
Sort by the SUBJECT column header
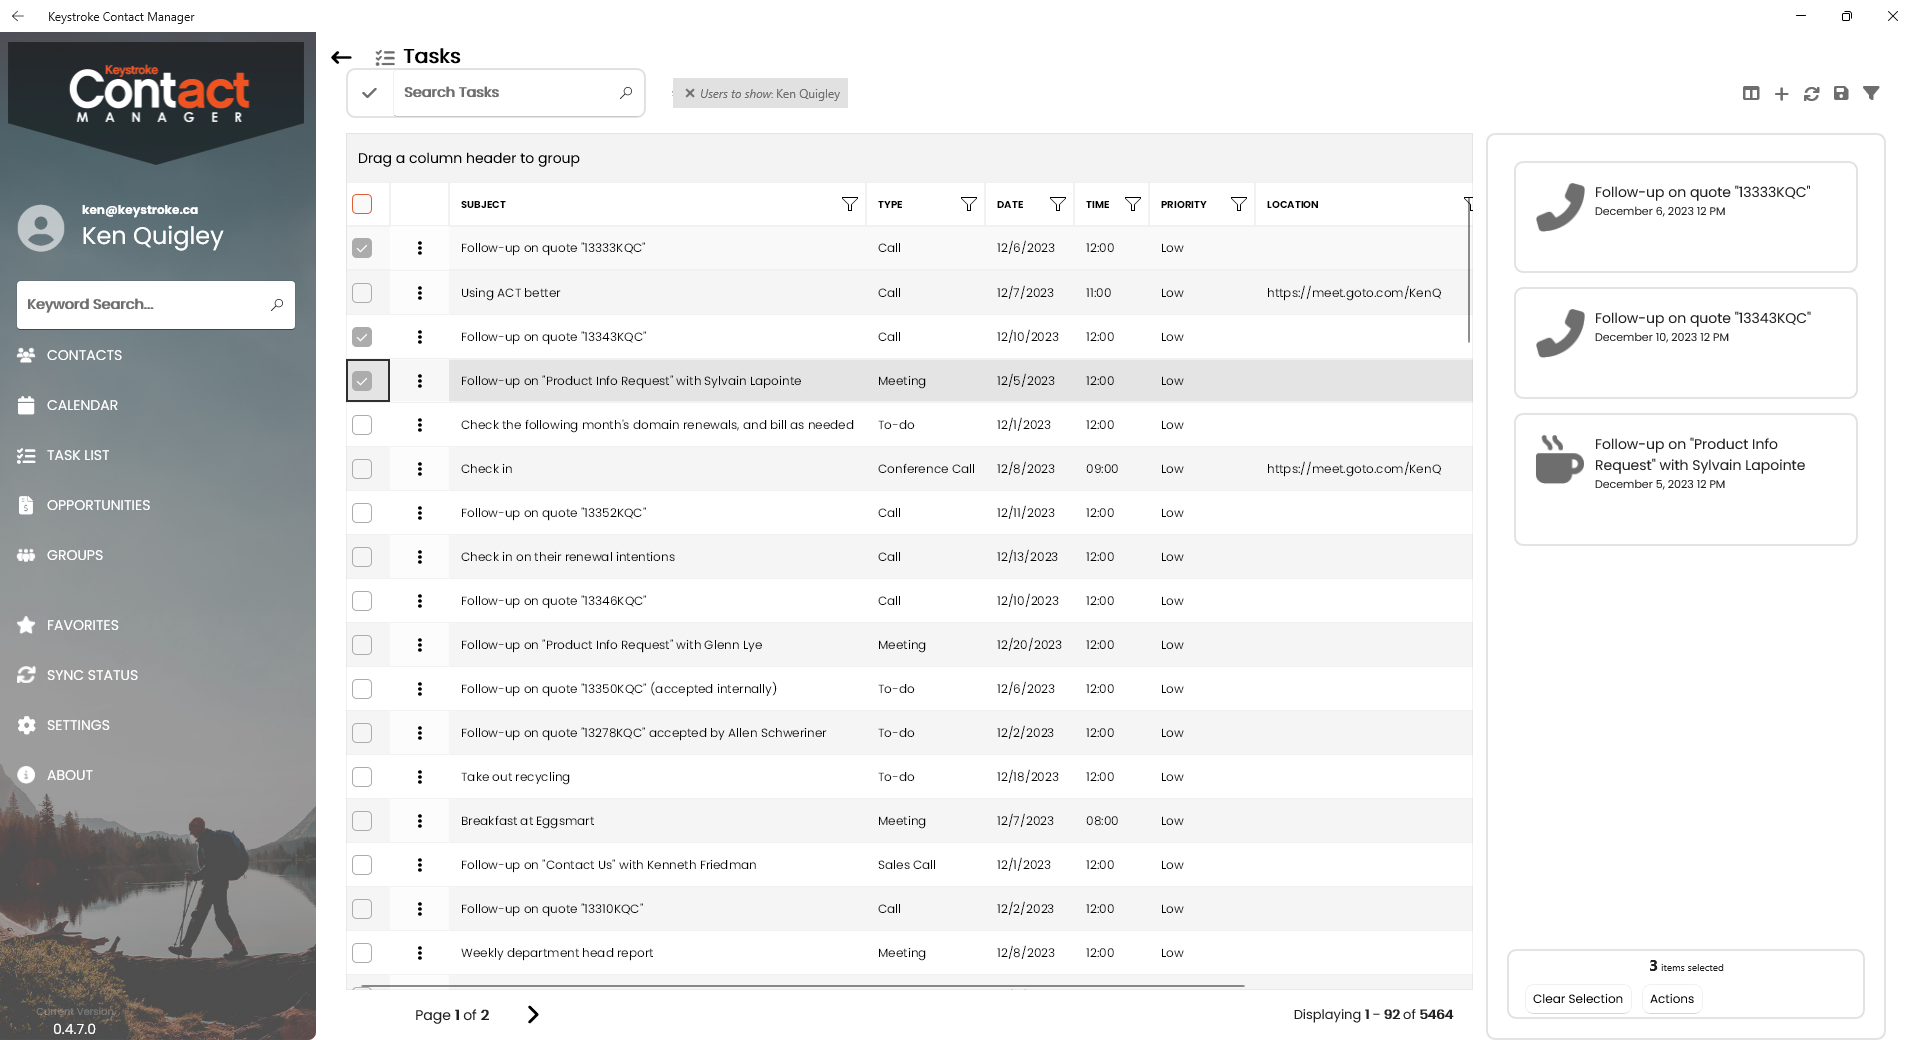coord(483,204)
